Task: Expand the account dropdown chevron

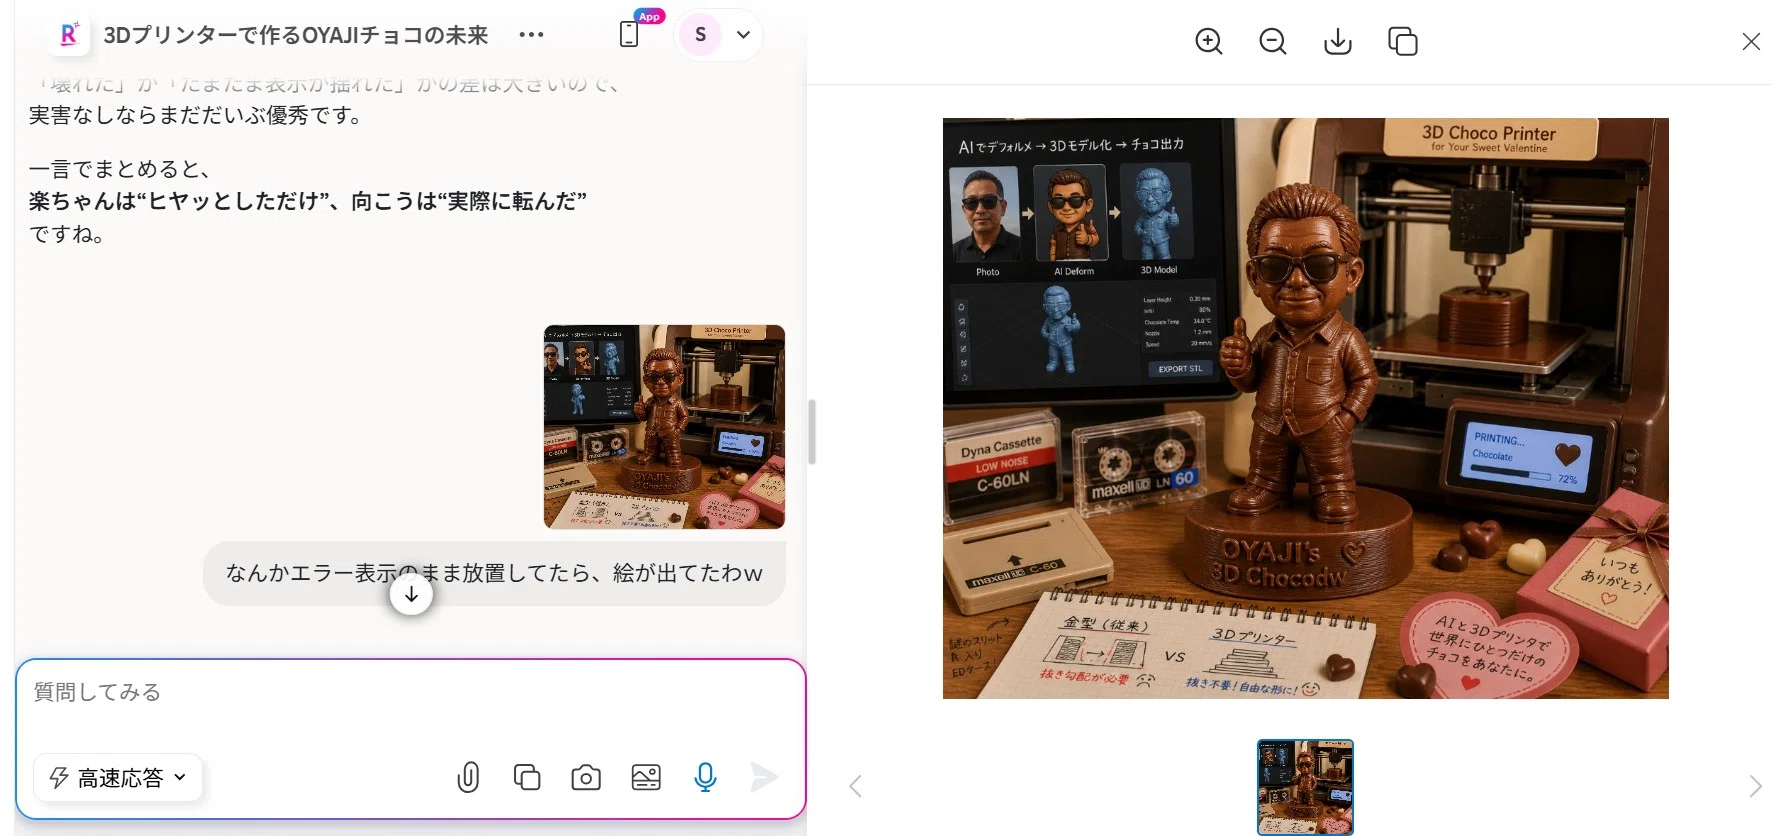Action: coord(743,35)
